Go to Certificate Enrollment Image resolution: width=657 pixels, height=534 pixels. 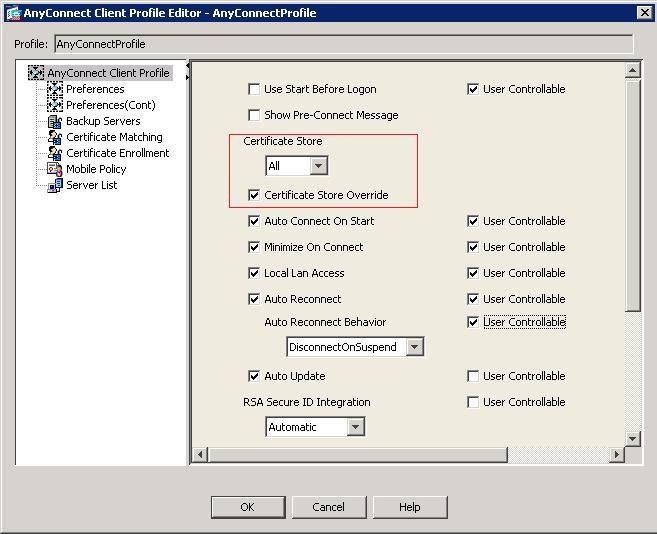117,153
